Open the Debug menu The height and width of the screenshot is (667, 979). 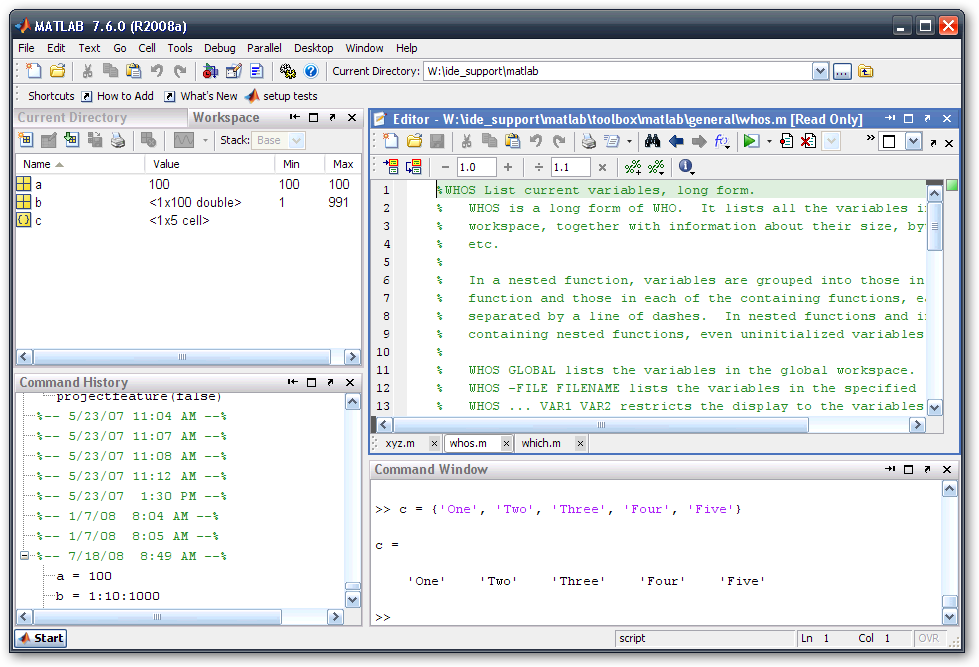[x=219, y=48]
